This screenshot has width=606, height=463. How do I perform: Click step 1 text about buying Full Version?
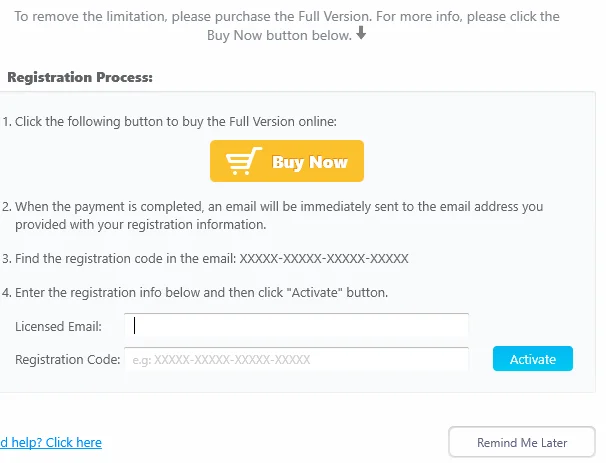point(170,122)
